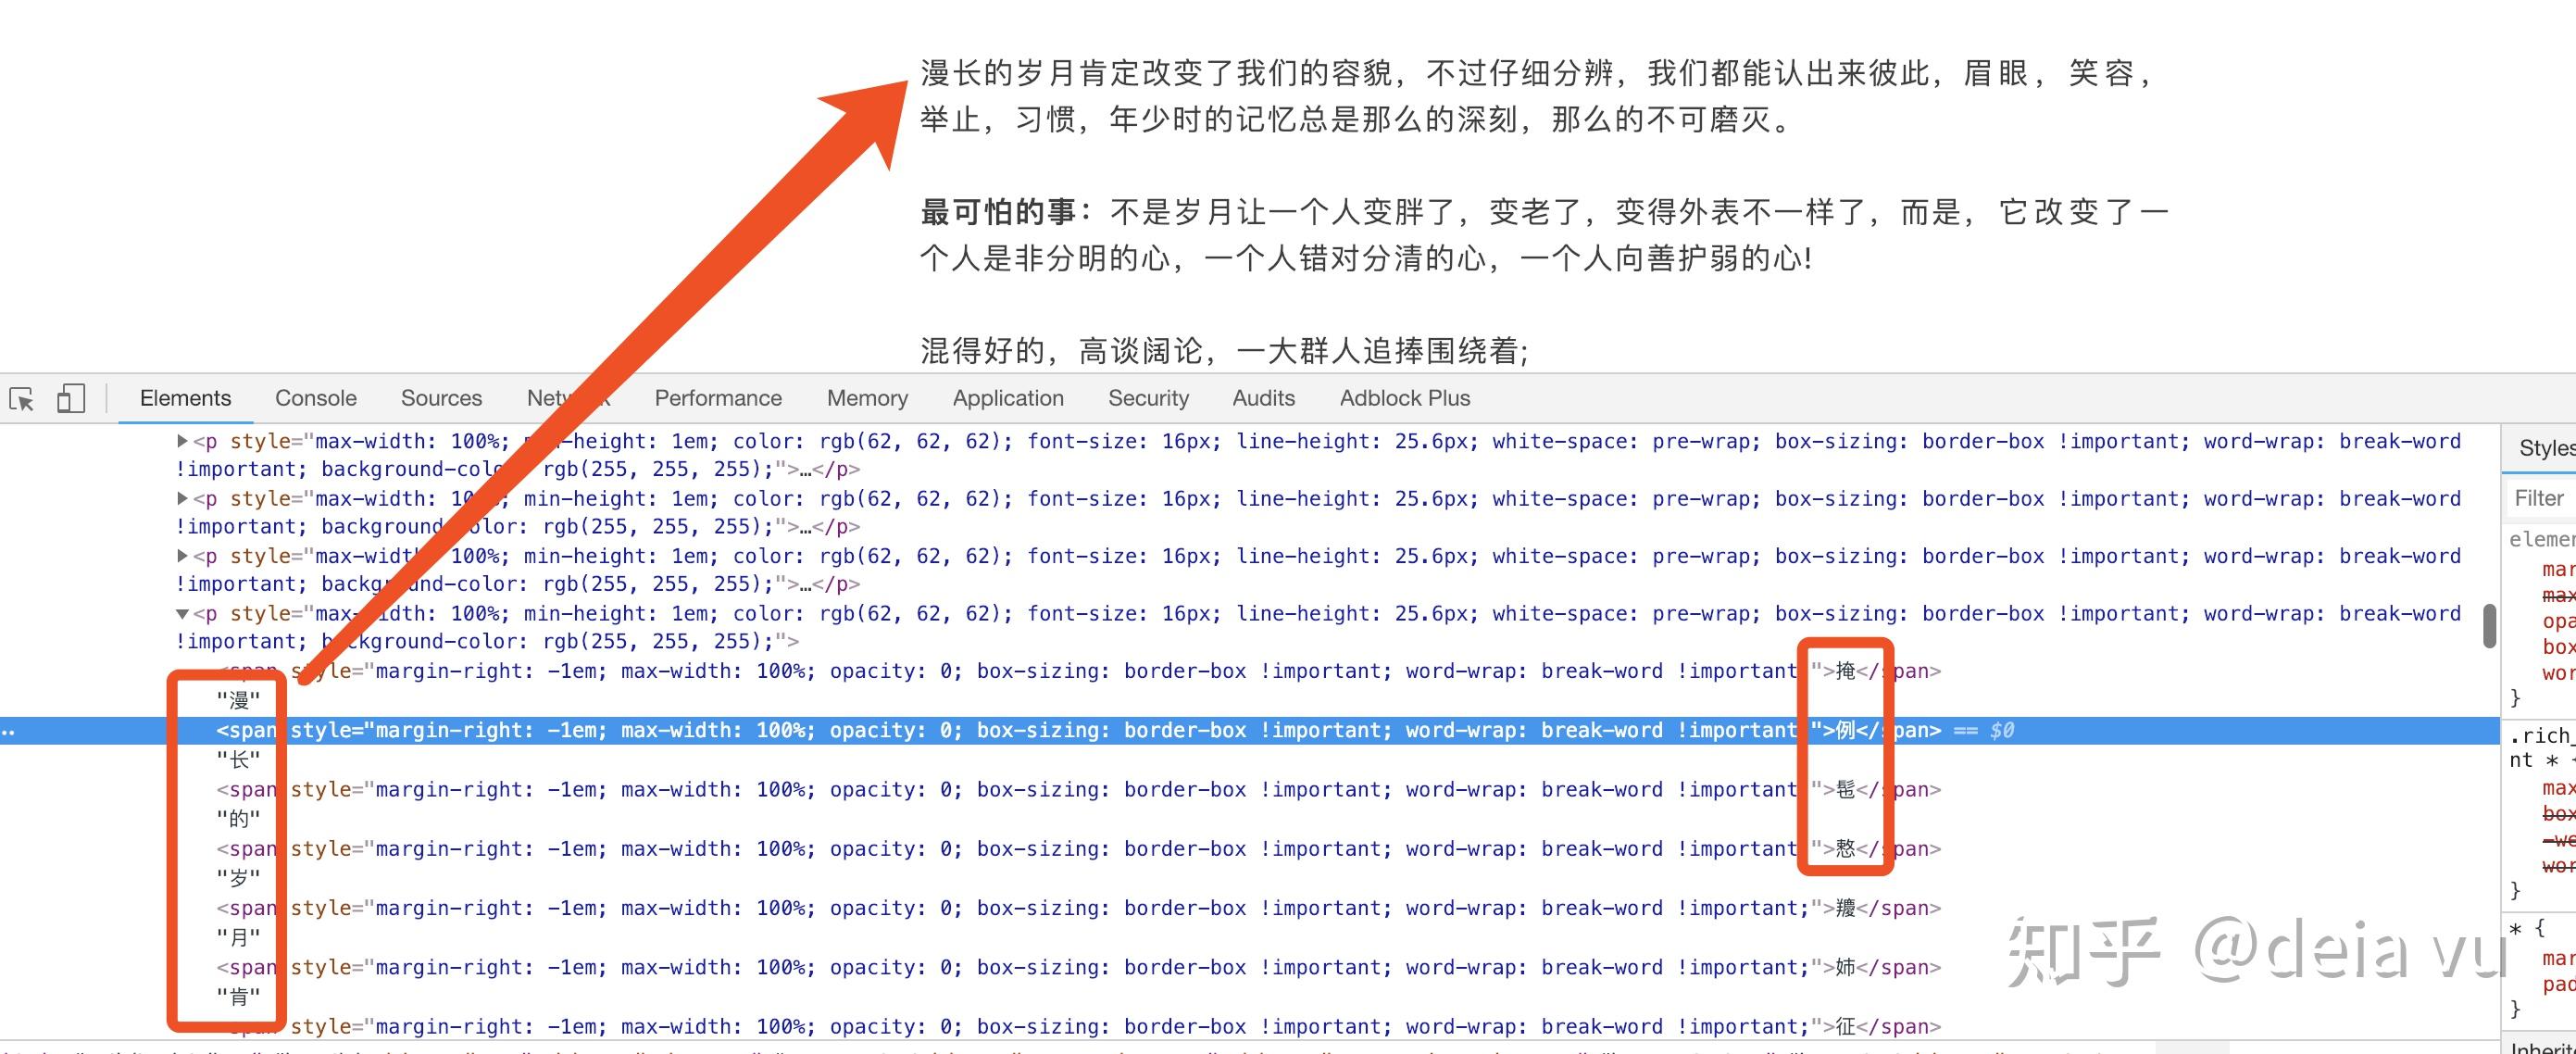Open the Adblock Plus tab

[1404, 398]
